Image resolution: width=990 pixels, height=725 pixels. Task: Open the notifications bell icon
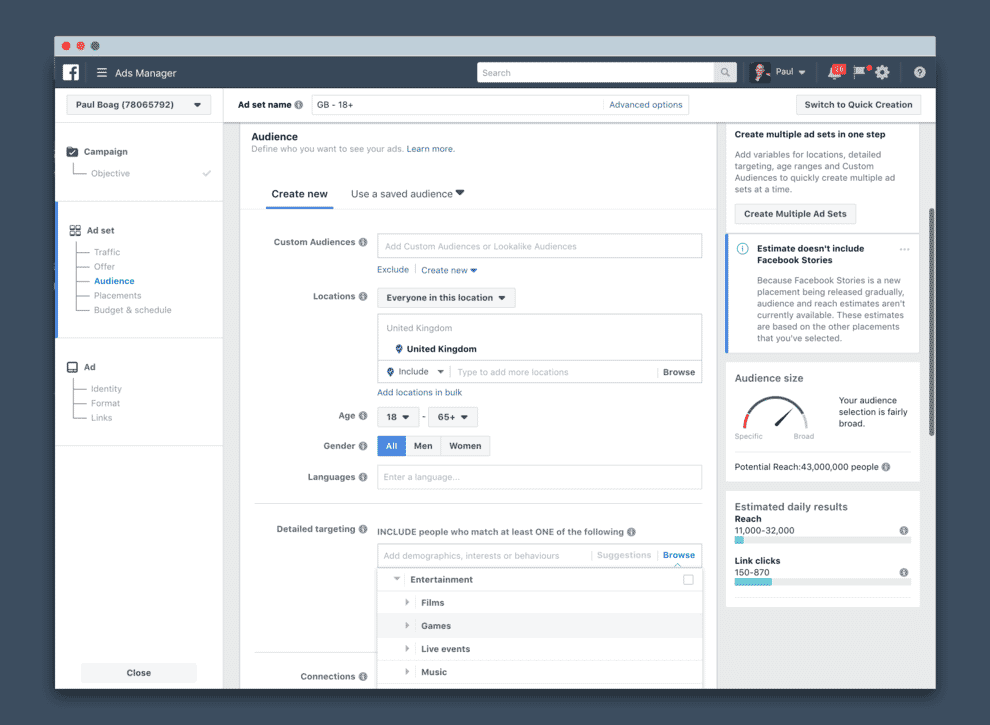click(x=835, y=73)
